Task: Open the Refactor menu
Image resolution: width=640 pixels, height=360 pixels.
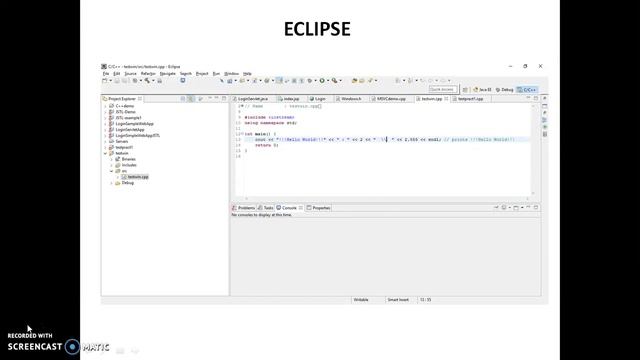Action: coord(148,74)
